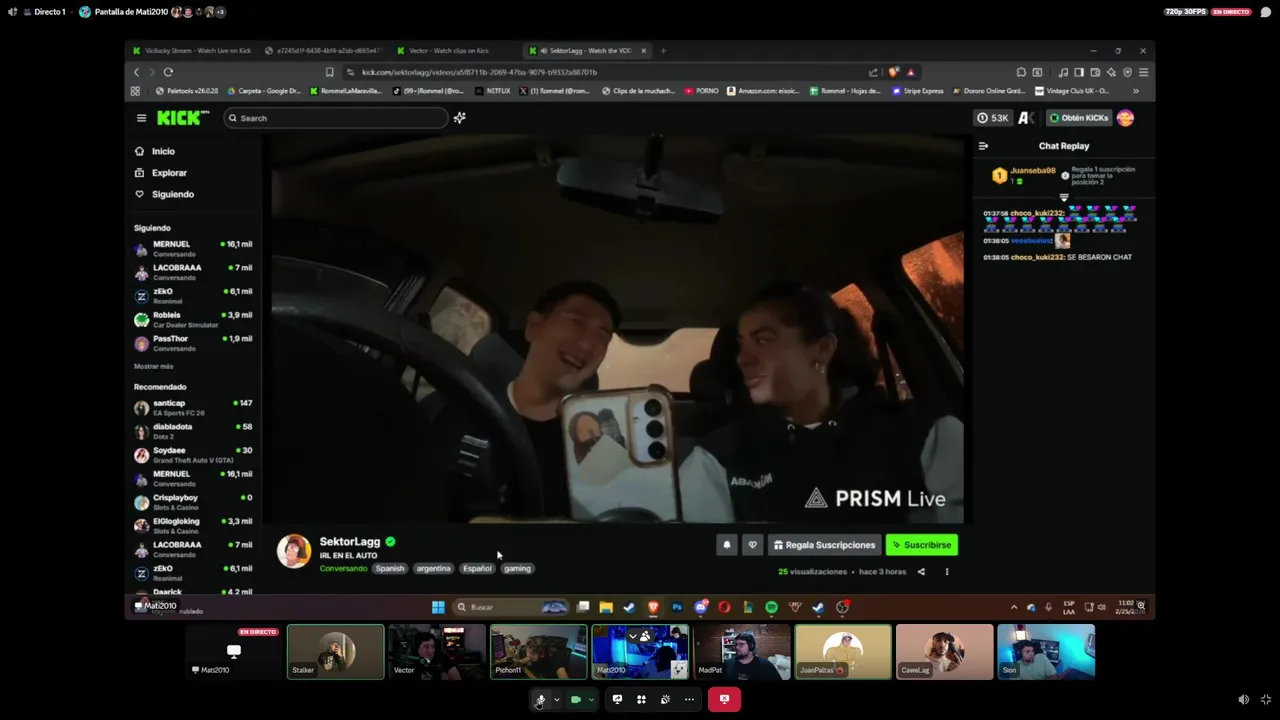Click the sparkle icon beside Search
This screenshot has width=1280, height=720.
tap(460, 118)
